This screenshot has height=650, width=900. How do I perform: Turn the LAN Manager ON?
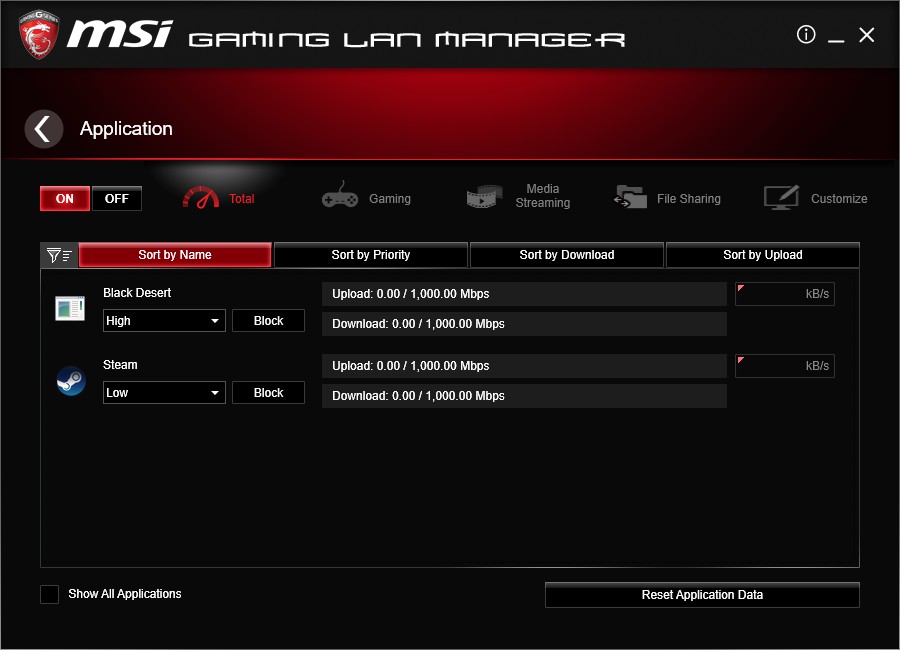pyautogui.click(x=64, y=198)
